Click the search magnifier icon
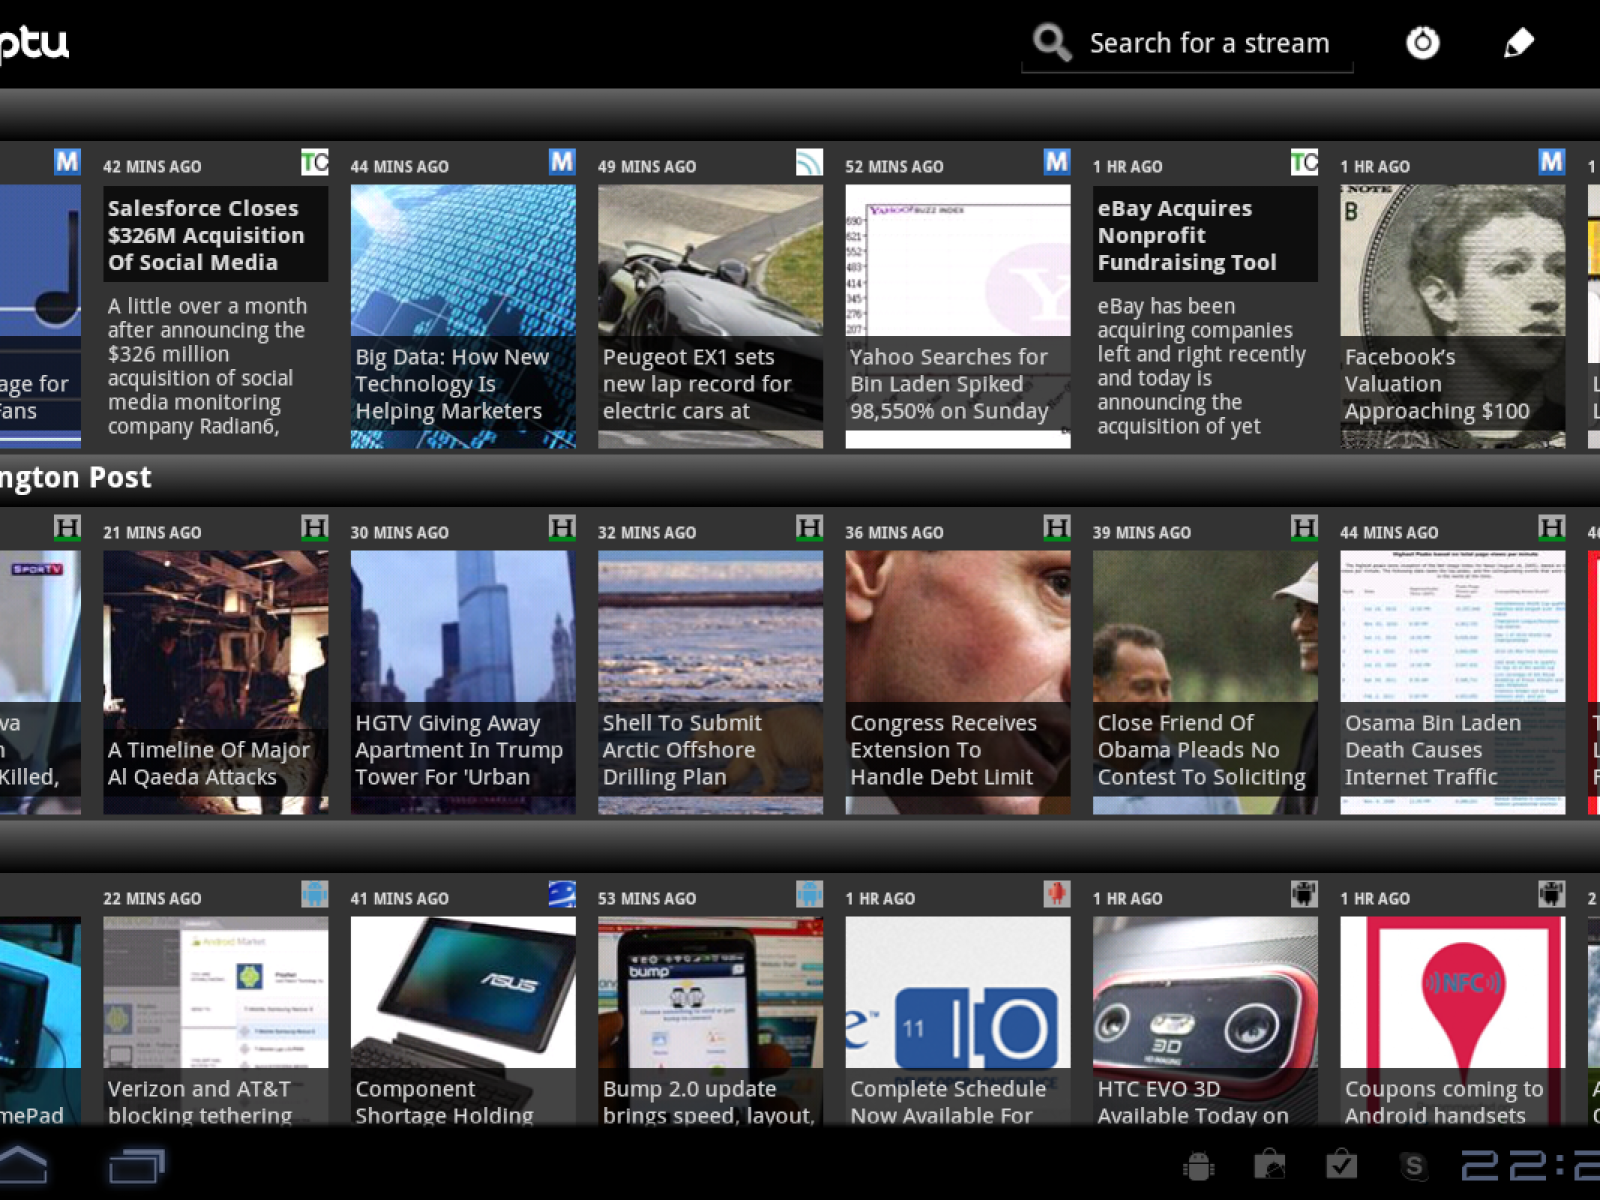This screenshot has height=1200, width=1600. tap(1051, 43)
